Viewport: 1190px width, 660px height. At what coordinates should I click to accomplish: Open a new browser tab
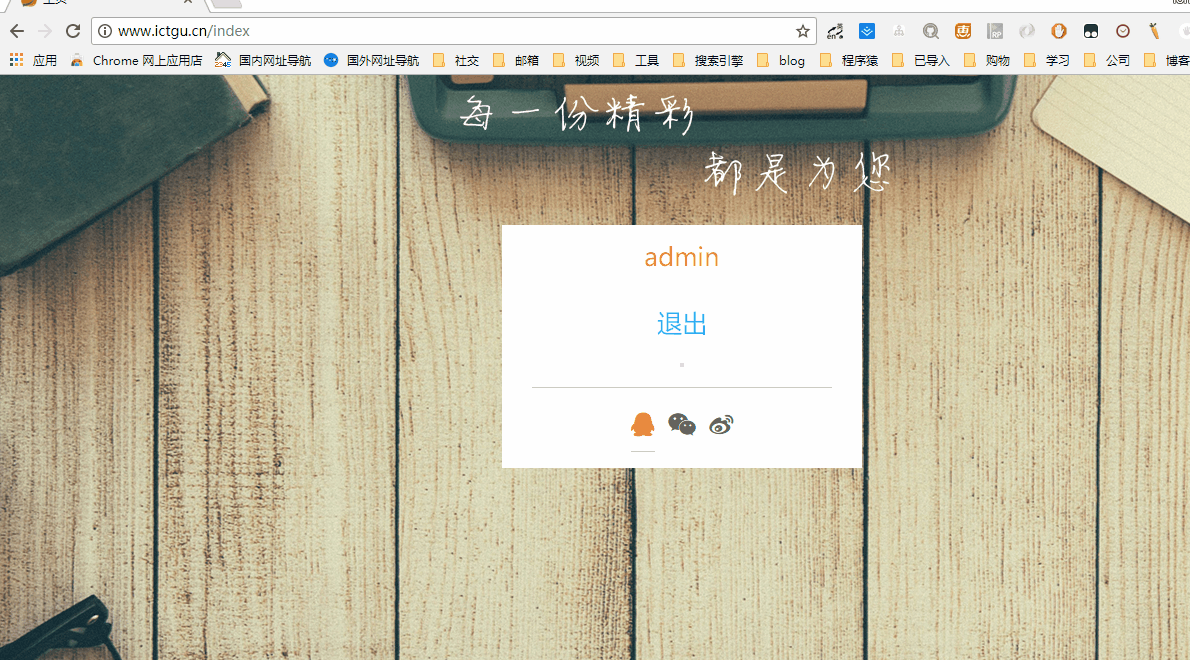point(225,3)
